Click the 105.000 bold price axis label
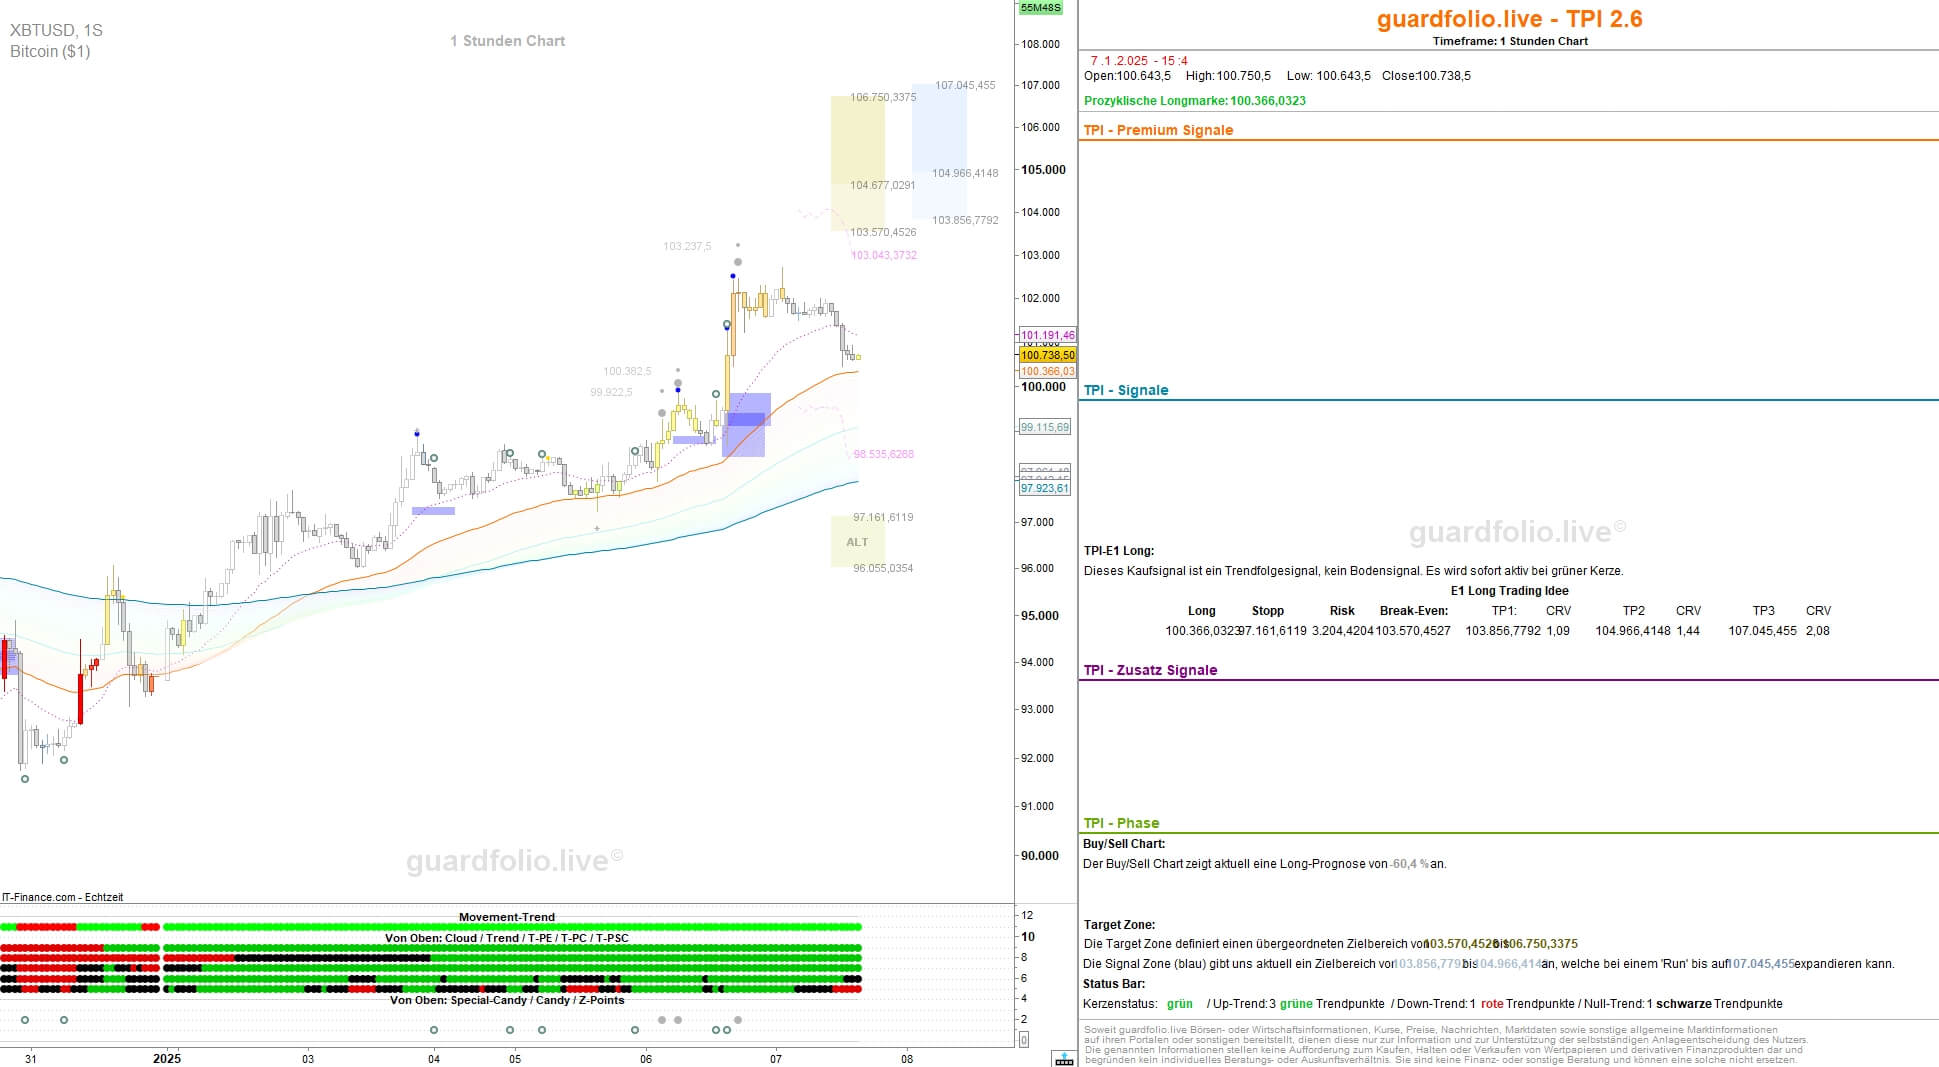The height and width of the screenshot is (1067, 1939). tap(1043, 169)
